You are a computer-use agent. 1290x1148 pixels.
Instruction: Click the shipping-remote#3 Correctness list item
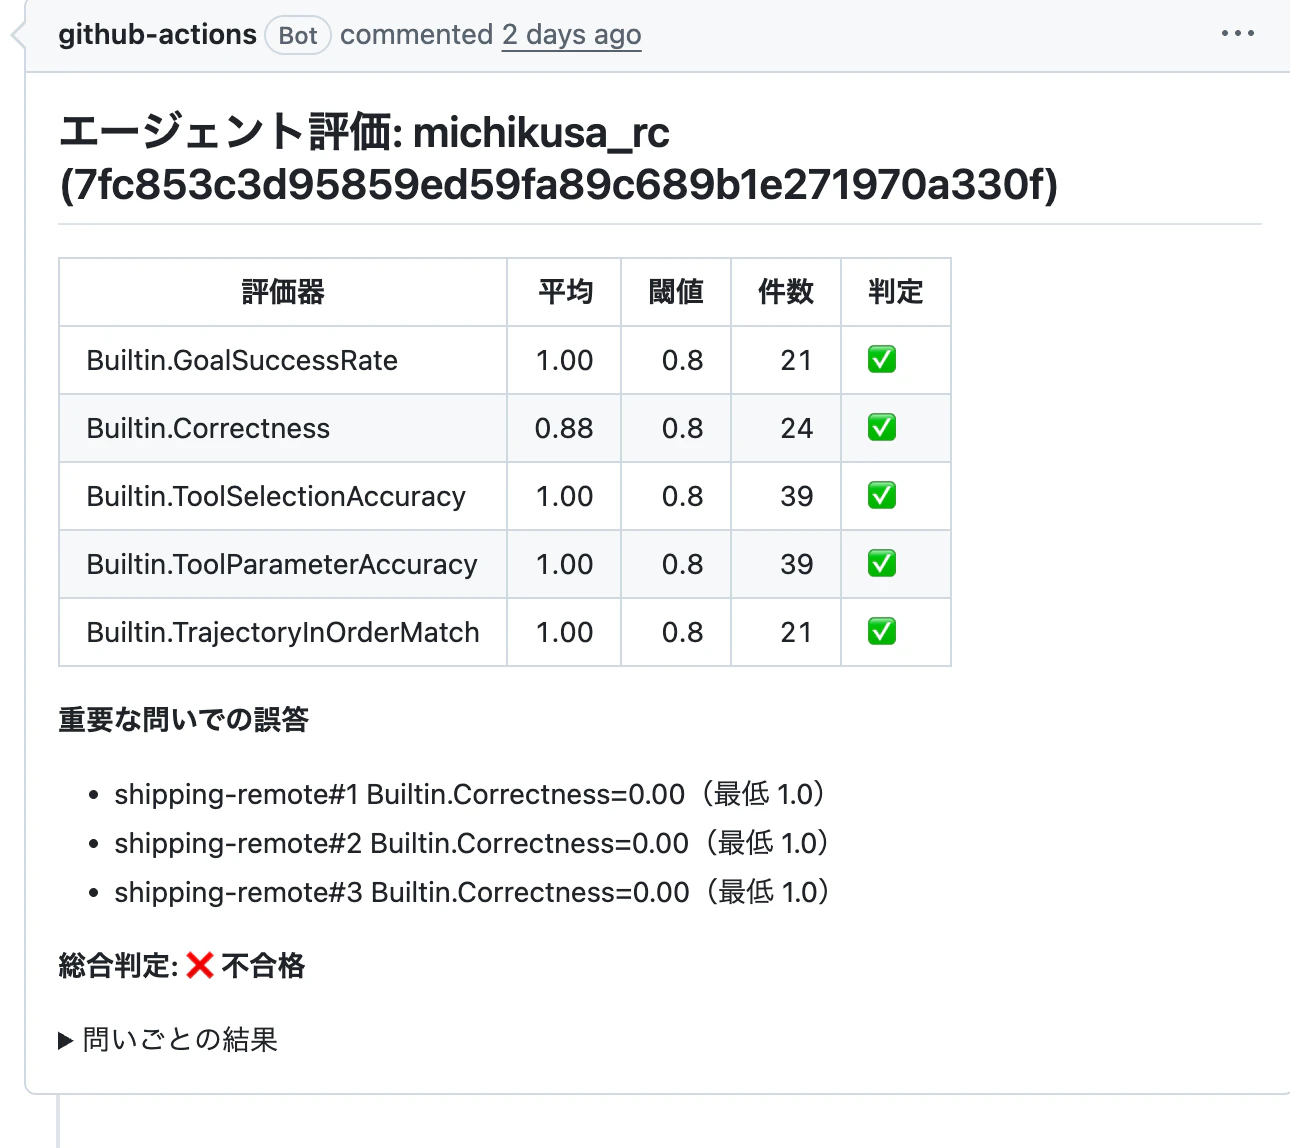click(474, 892)
